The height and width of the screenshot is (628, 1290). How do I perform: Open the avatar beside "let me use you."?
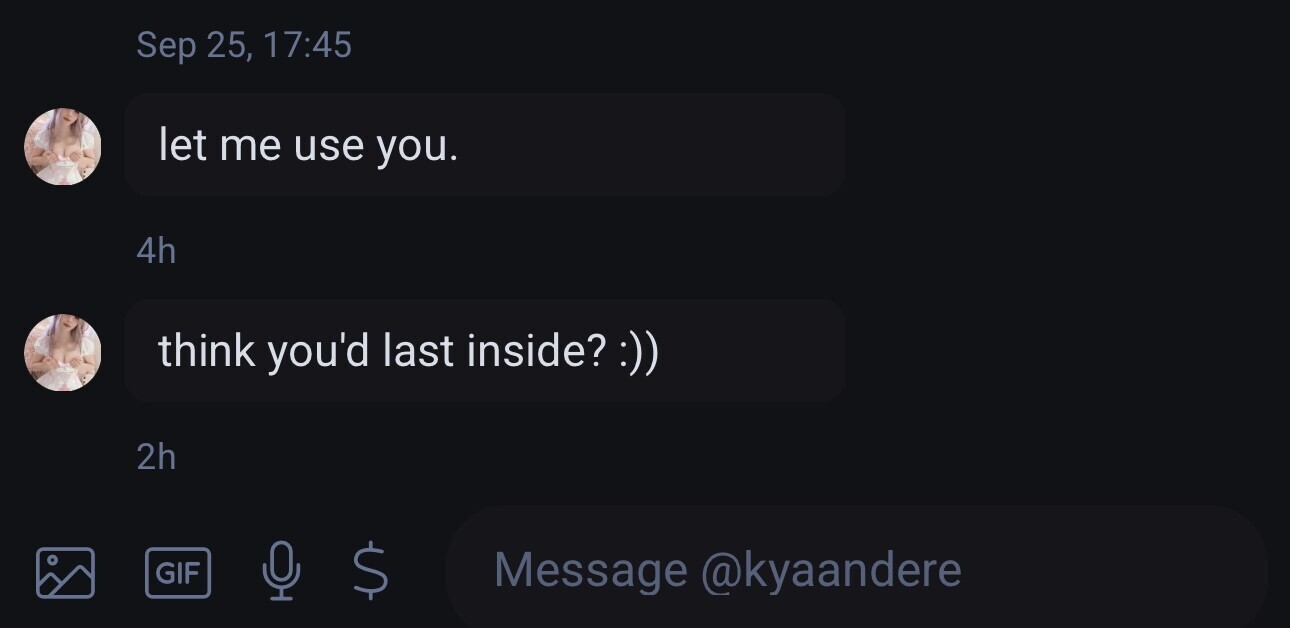(63, 146)
